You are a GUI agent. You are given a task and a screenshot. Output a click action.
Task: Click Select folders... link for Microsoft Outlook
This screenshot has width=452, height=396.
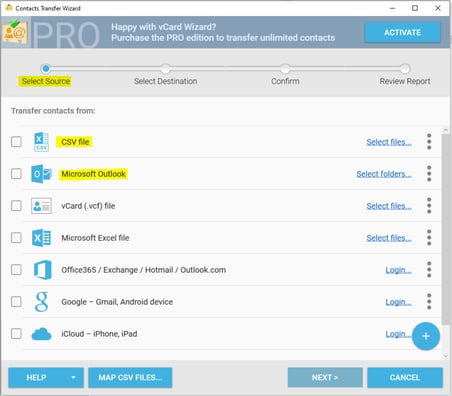pos(384,174)
